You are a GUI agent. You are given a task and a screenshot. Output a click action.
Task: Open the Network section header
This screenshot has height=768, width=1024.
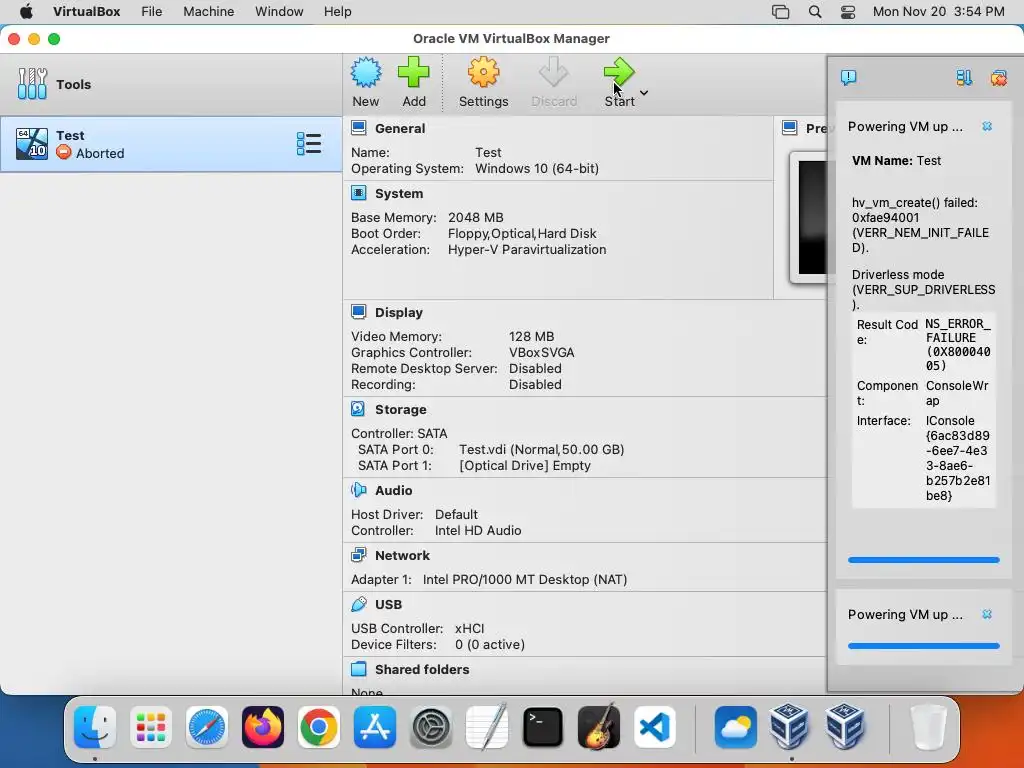(x=402, y=555)
